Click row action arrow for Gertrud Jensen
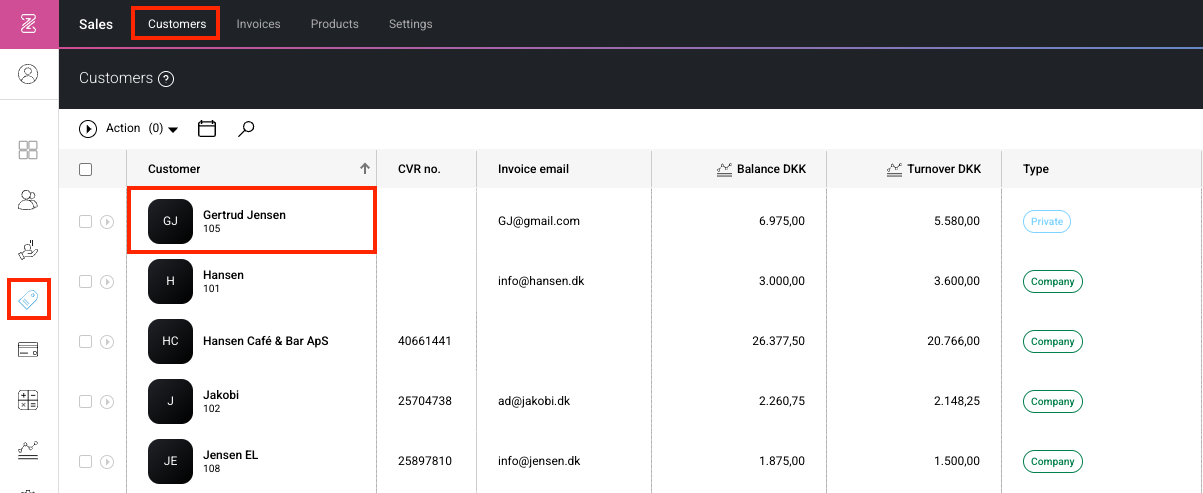This screenshot has height=493, width=1203. tap(107, 222)
